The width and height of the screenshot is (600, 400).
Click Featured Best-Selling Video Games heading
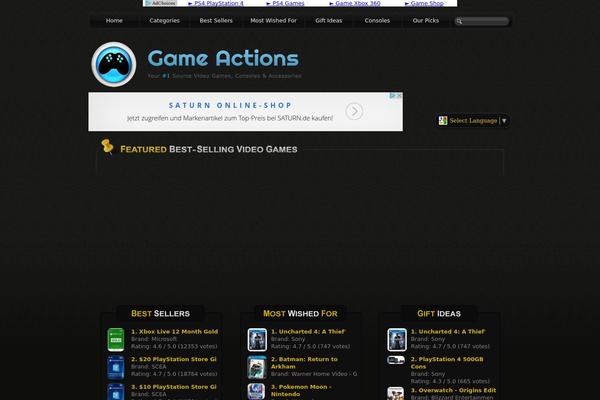(x=209, y=149)
